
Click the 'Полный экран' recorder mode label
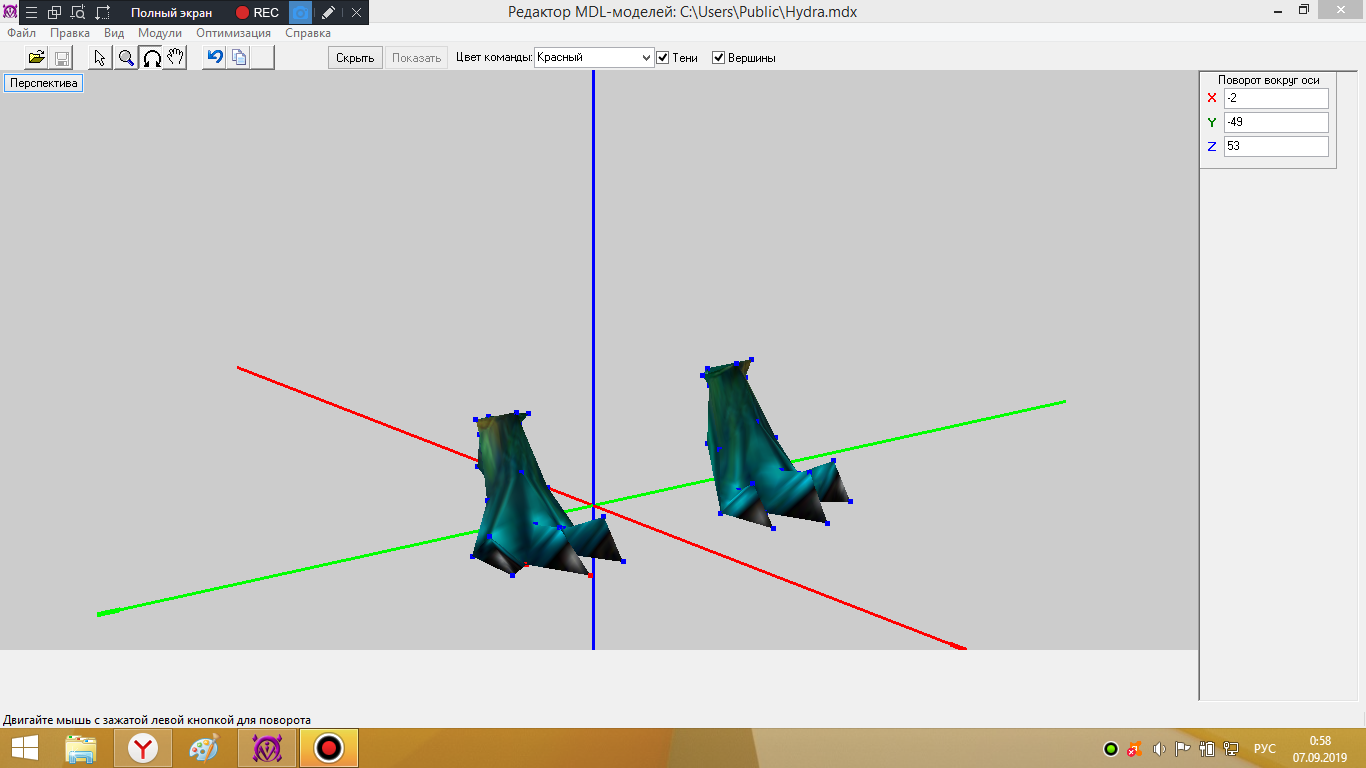[171, 13]
